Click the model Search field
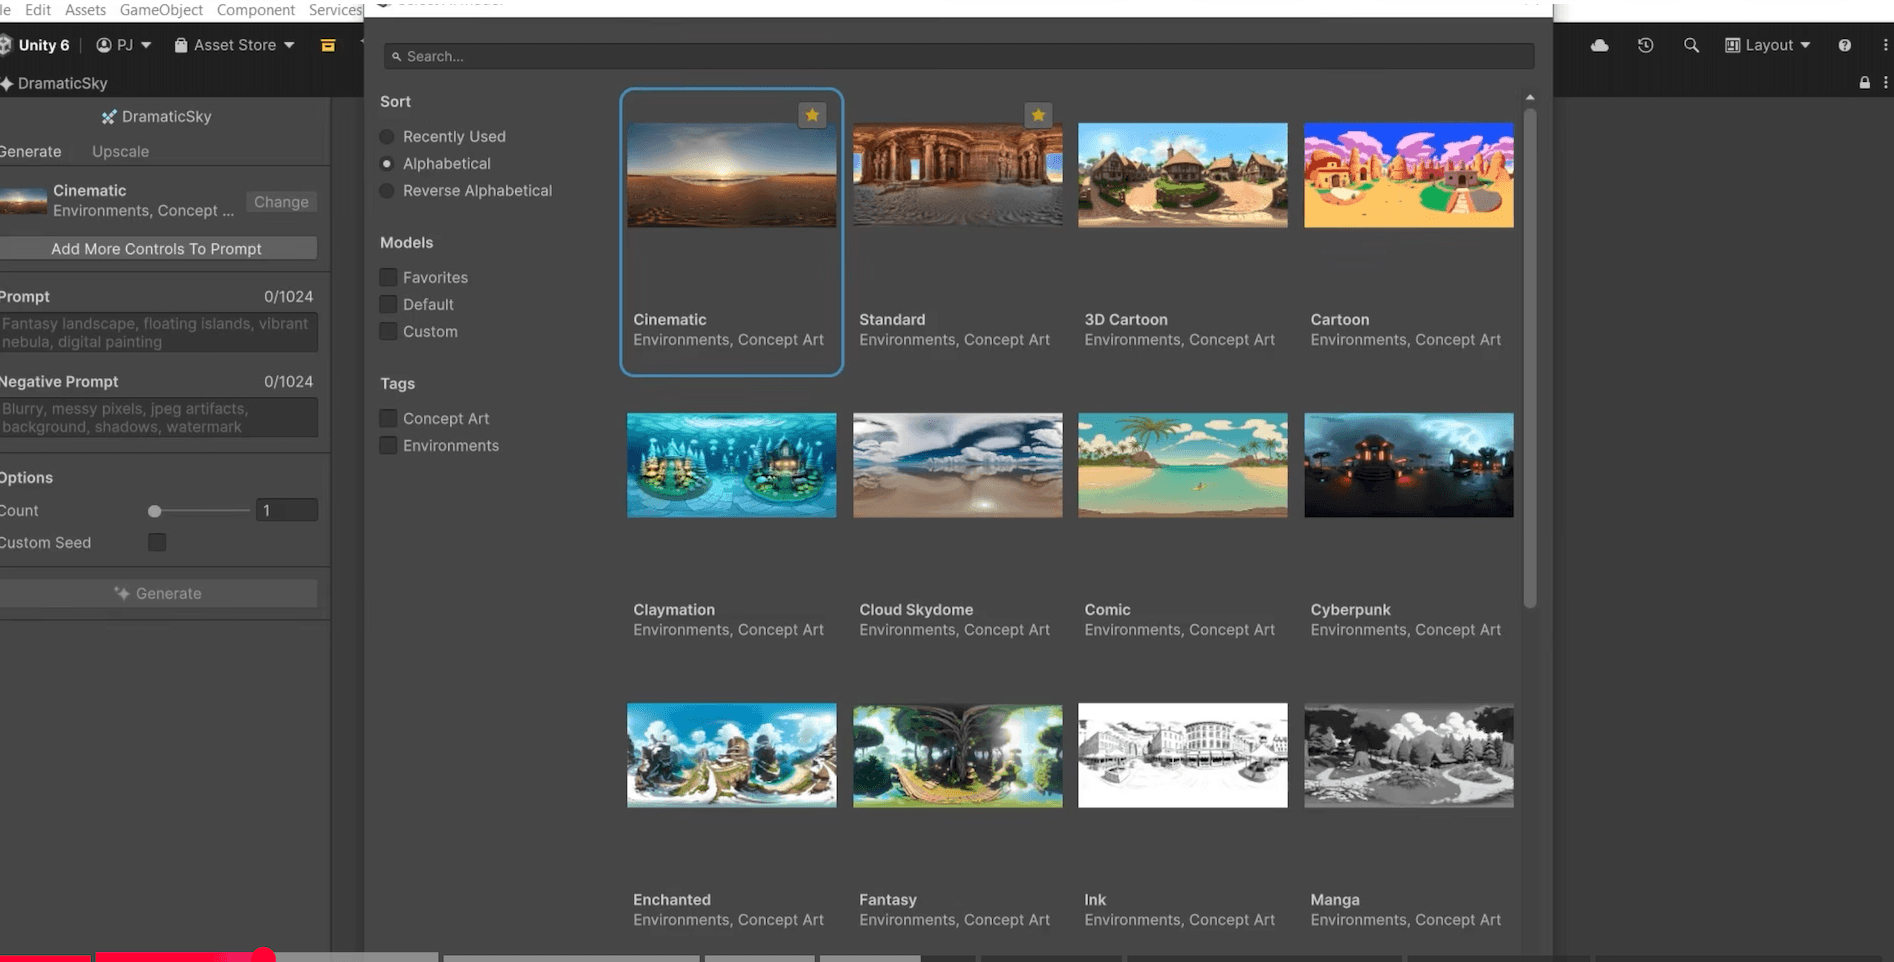Screen dimensions: 1894x962 pyautogui.click(x=959, y=56)
